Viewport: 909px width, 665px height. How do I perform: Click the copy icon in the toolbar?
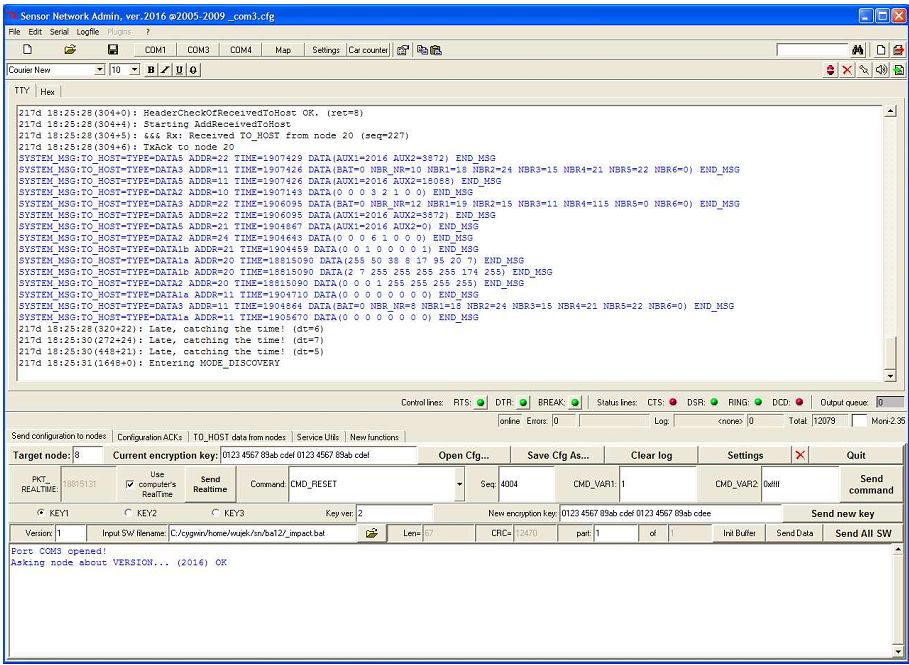point(423,50)
